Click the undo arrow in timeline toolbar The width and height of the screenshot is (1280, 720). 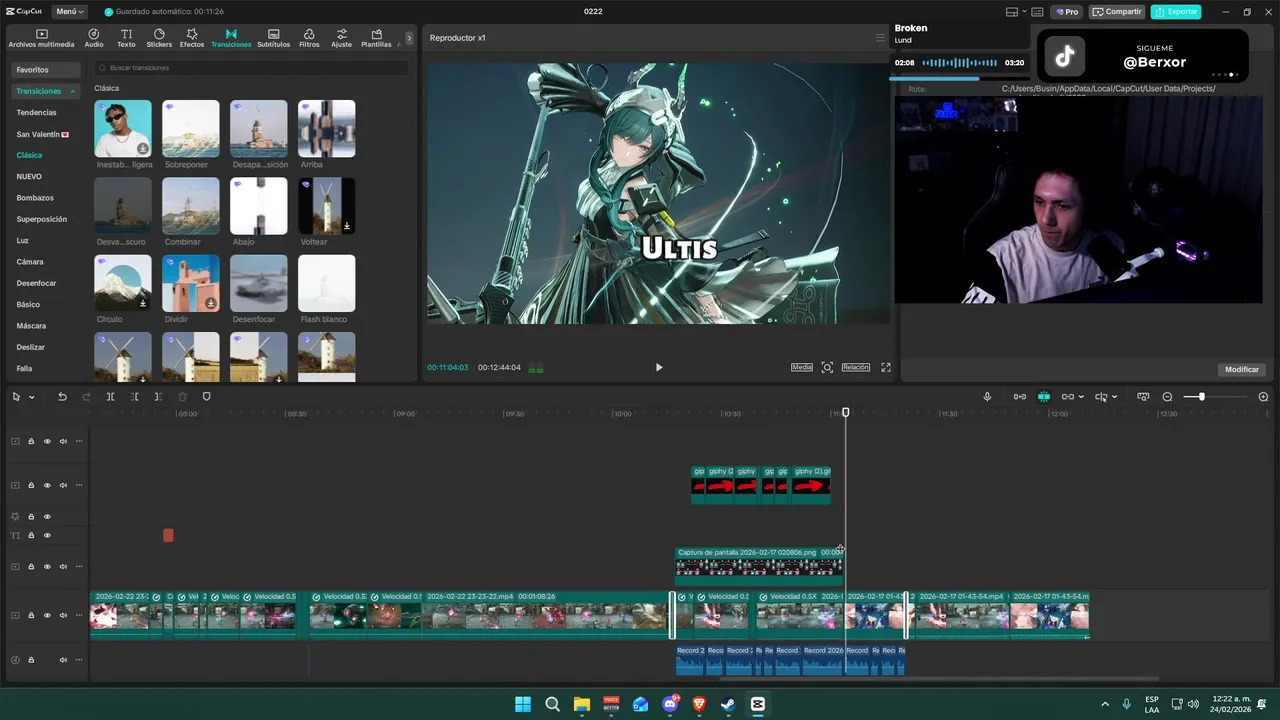coord(62,397)
